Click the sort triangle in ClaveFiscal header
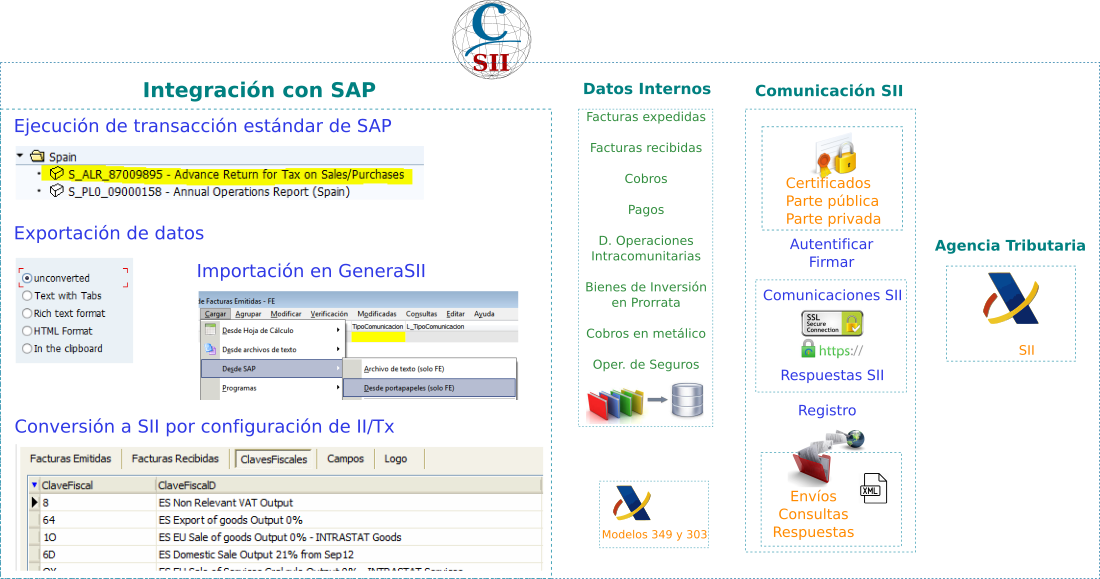This screenshot has height=579, width=1100. point(34,484)
